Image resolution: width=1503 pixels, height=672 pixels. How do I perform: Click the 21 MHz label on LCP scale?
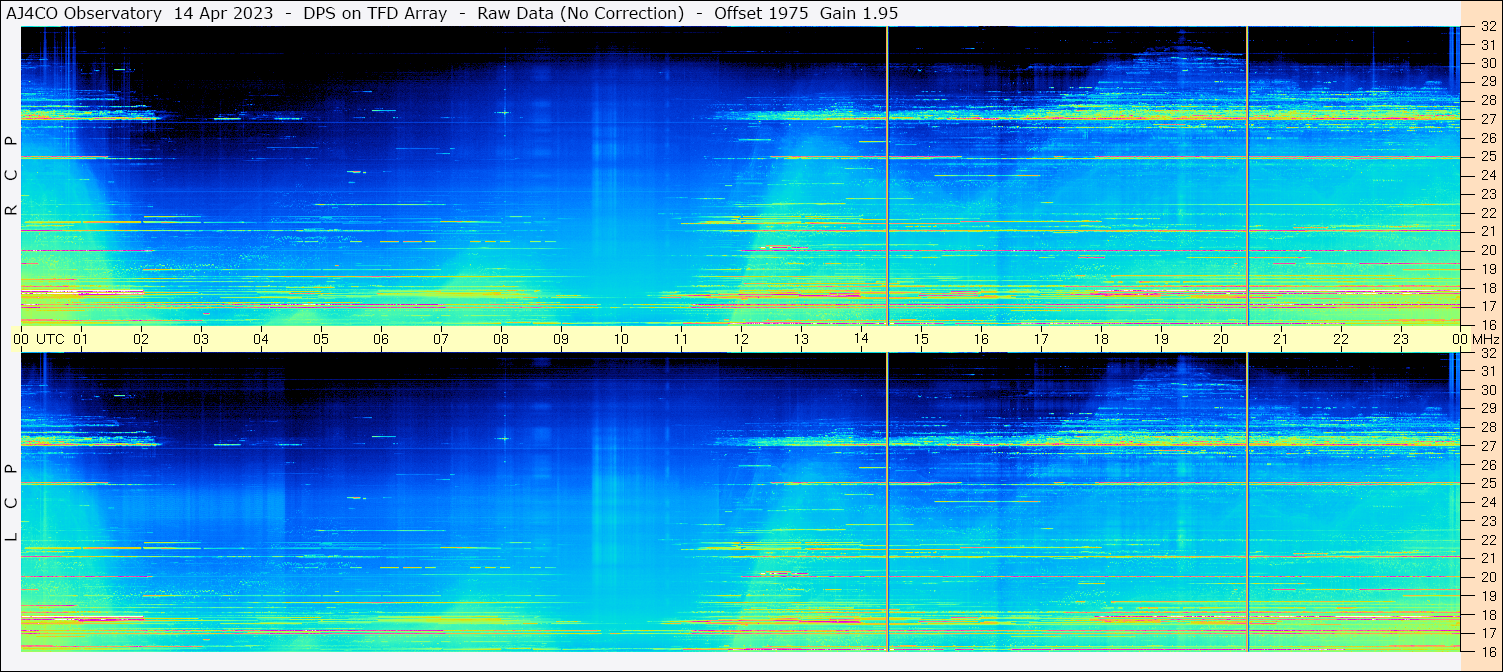1487,558
